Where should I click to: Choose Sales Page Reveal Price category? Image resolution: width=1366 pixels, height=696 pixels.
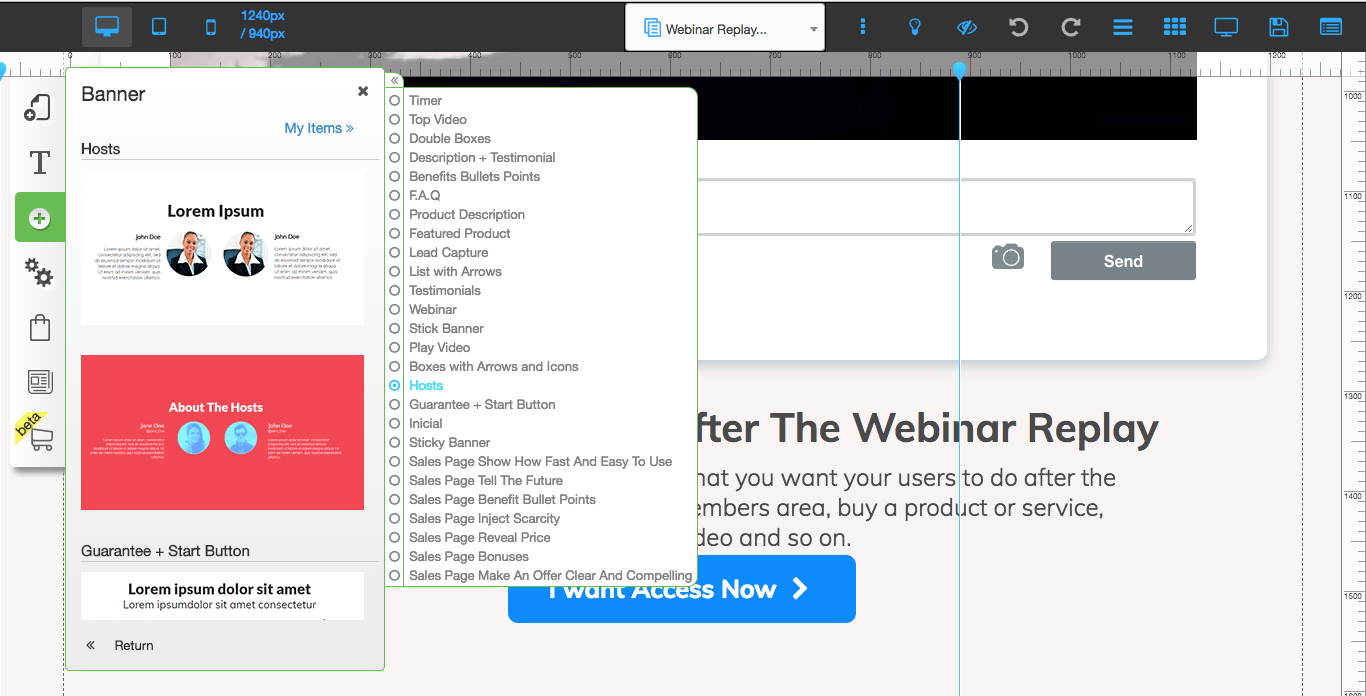point(480,537)
